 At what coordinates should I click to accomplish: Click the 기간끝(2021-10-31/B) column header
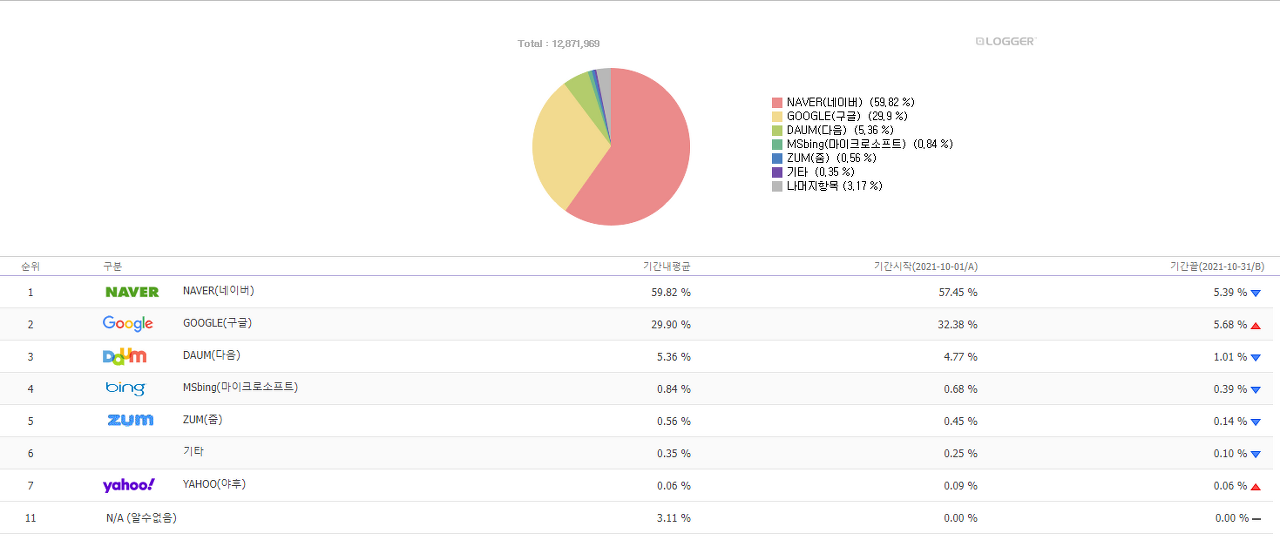point(1217,266)
